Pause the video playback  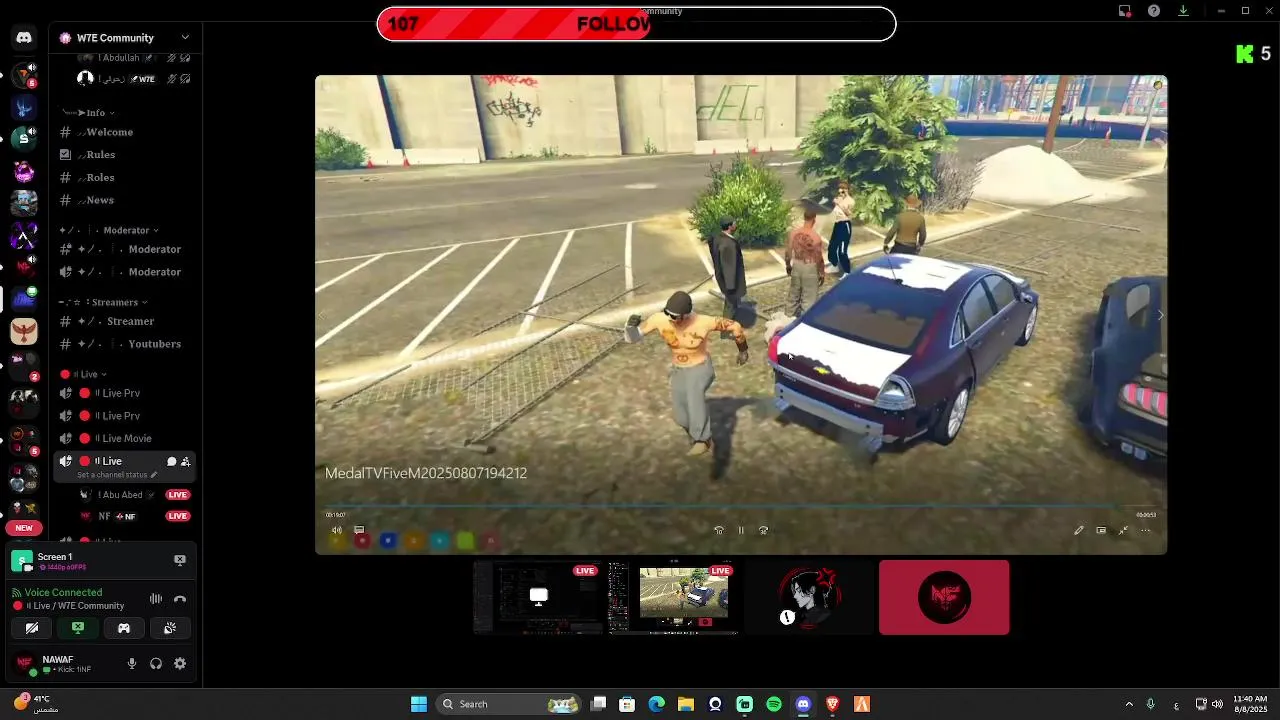point(741,530)
